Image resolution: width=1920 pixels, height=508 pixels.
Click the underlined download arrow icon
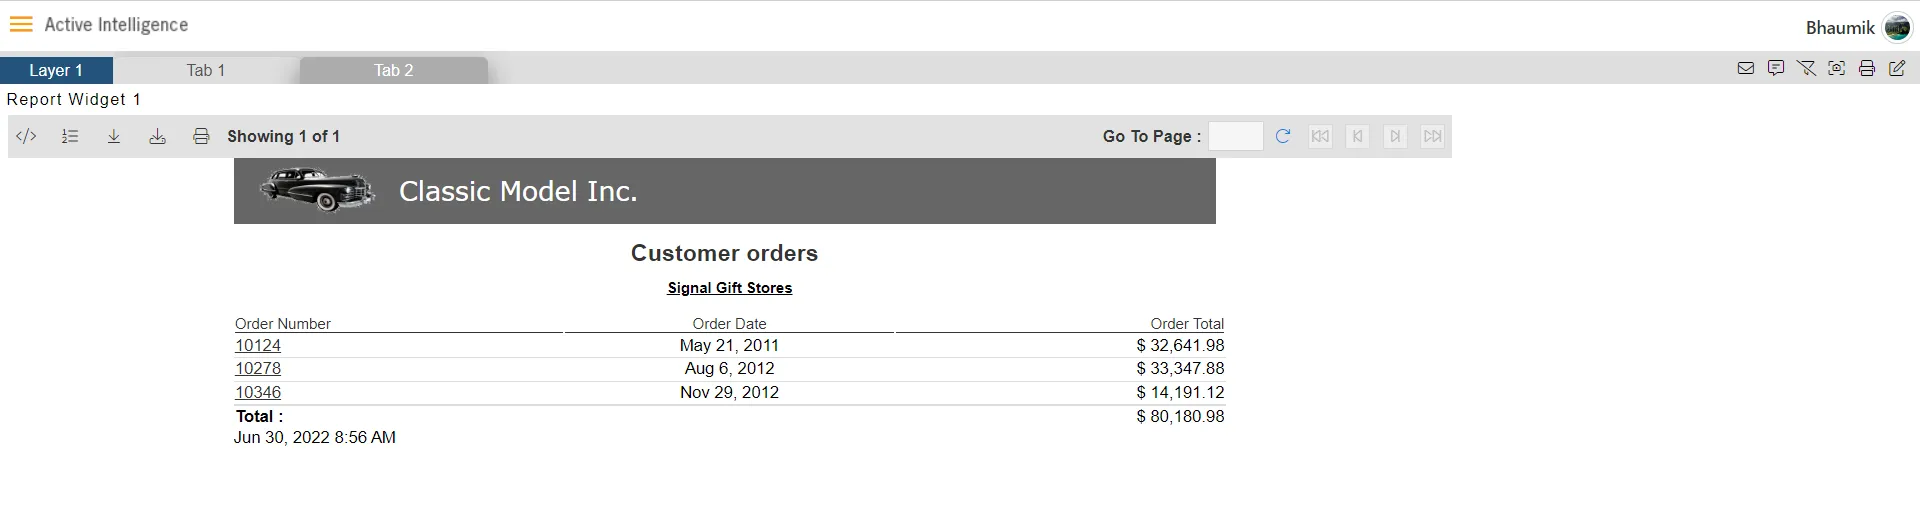pos(114,136)
